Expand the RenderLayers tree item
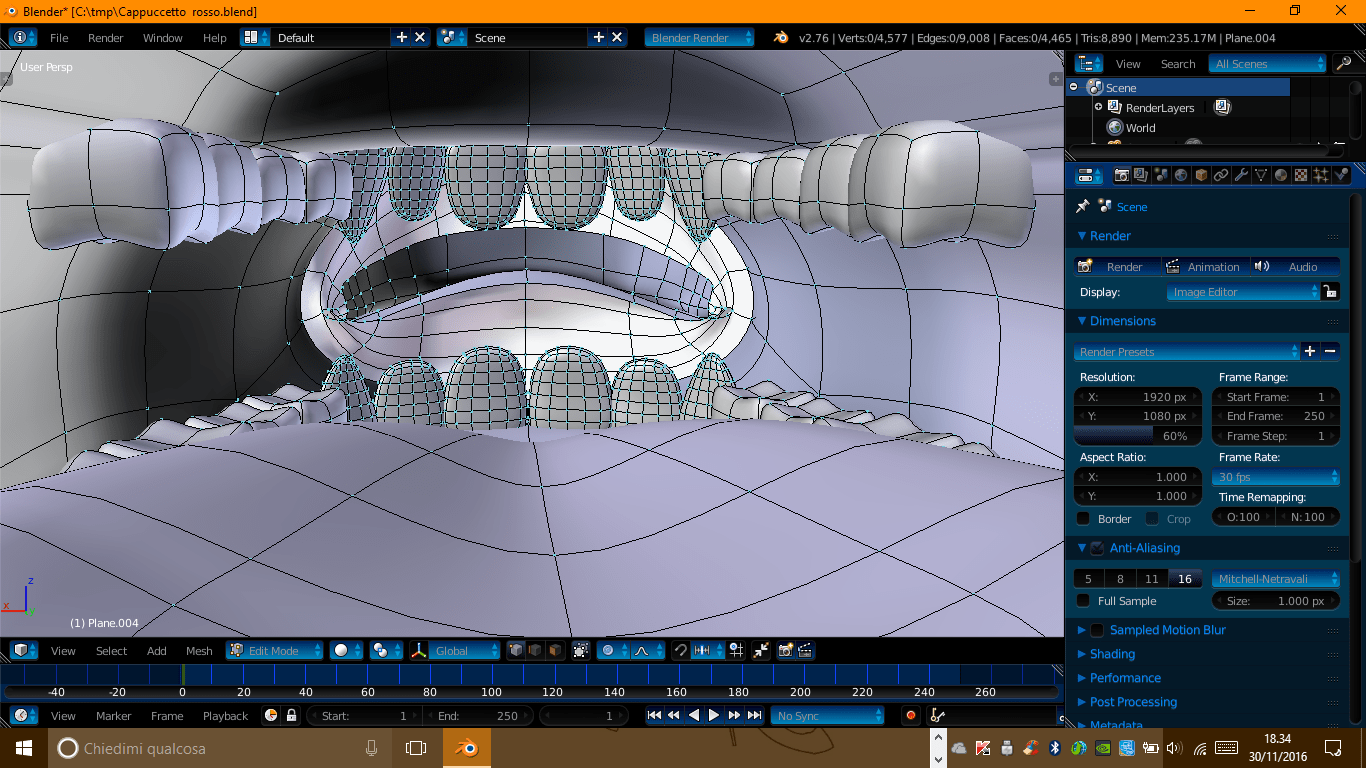Screen dimensions: 1366x768 [x=1098, y=107]
